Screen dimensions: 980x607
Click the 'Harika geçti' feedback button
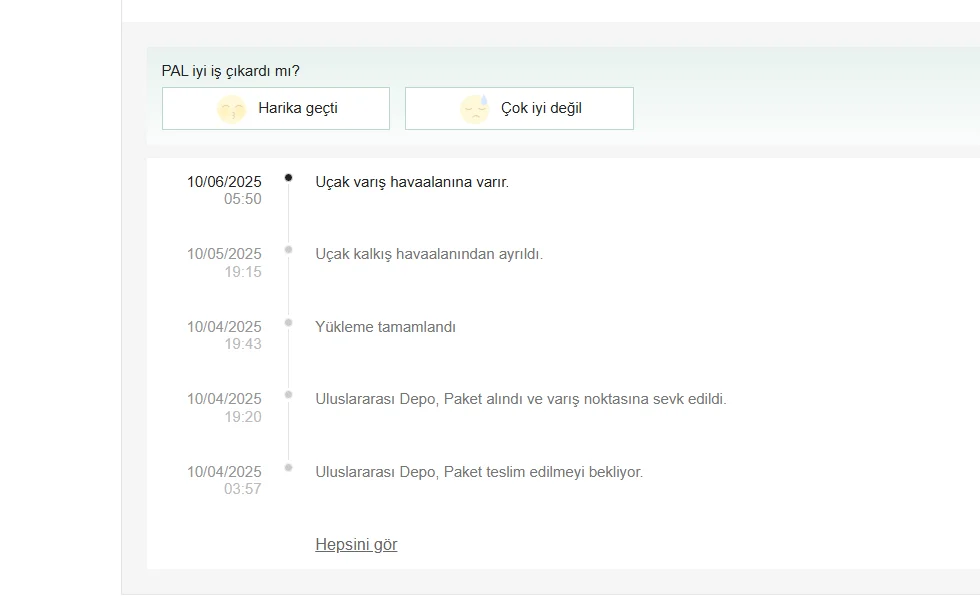point(276,109)
